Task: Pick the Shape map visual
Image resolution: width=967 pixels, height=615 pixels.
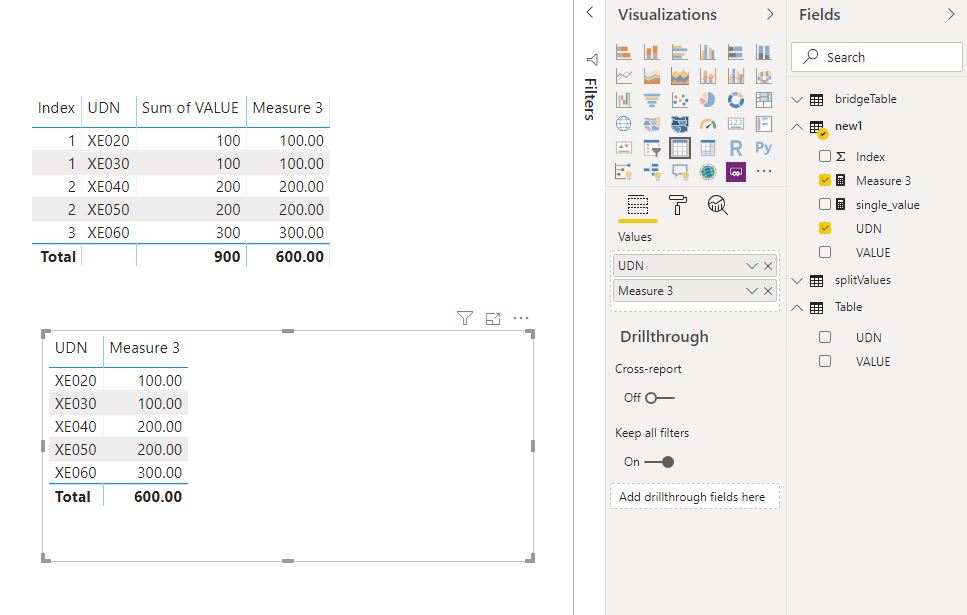Action: click(680, 124)
